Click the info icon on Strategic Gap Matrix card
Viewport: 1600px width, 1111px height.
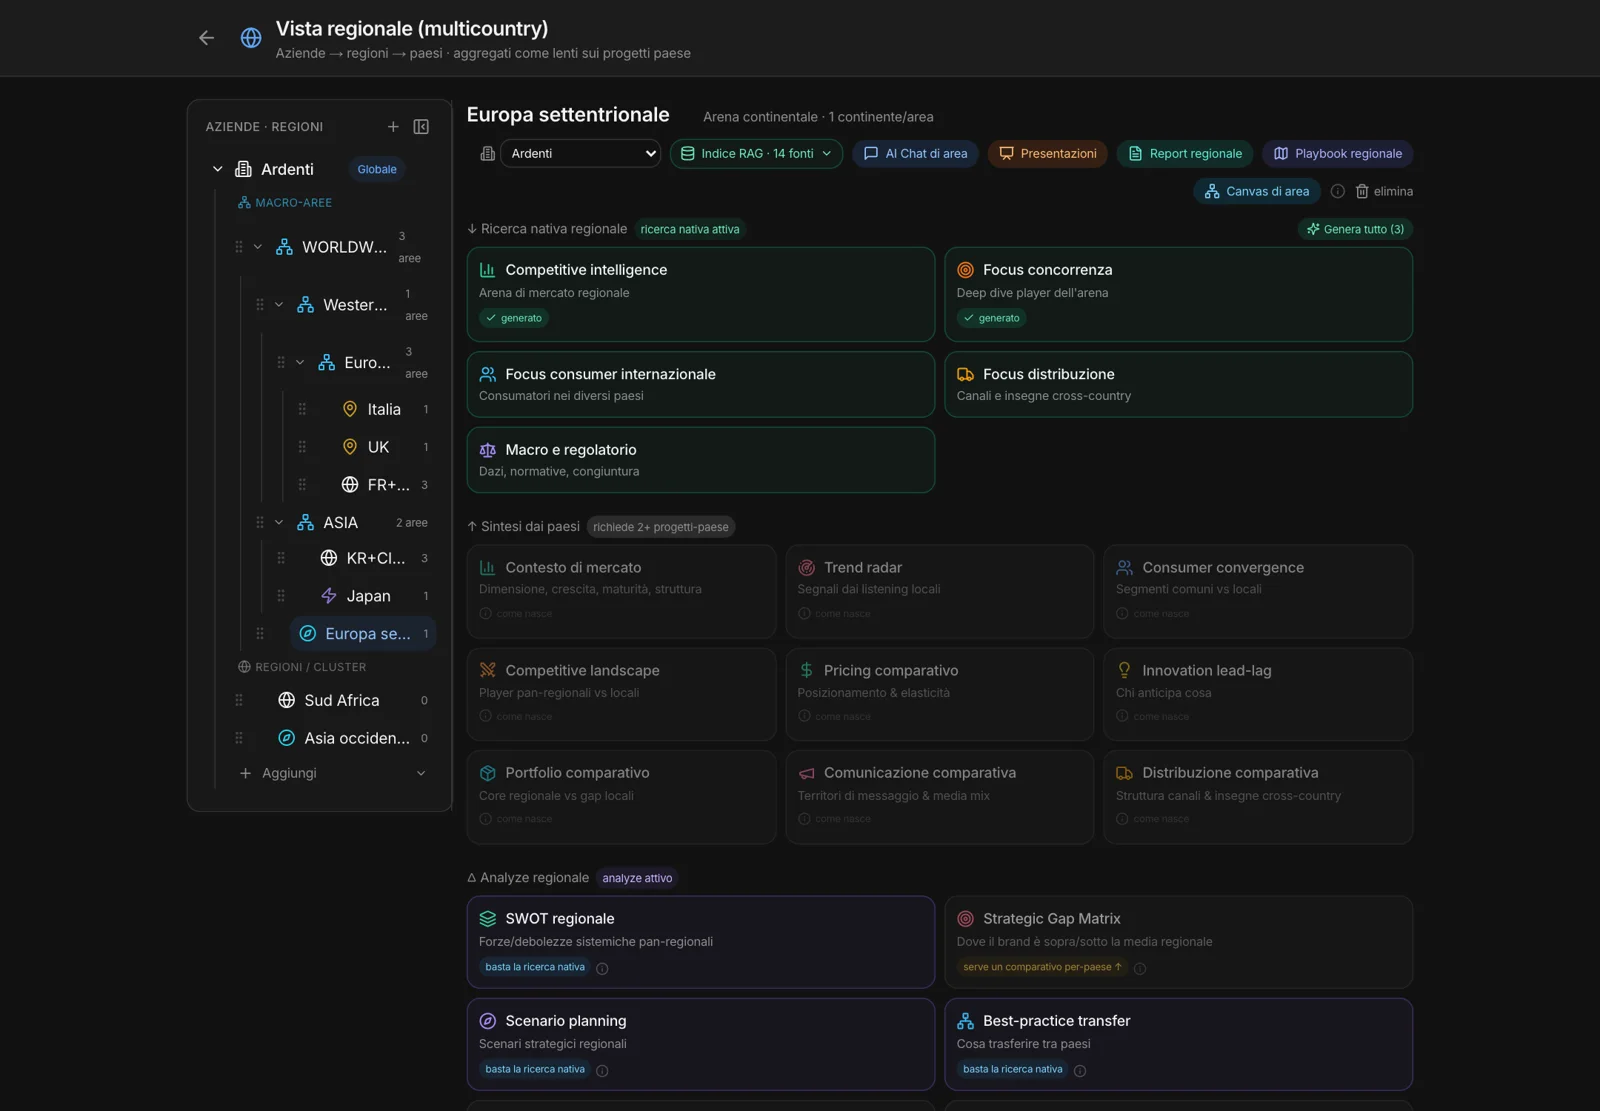1140,968
